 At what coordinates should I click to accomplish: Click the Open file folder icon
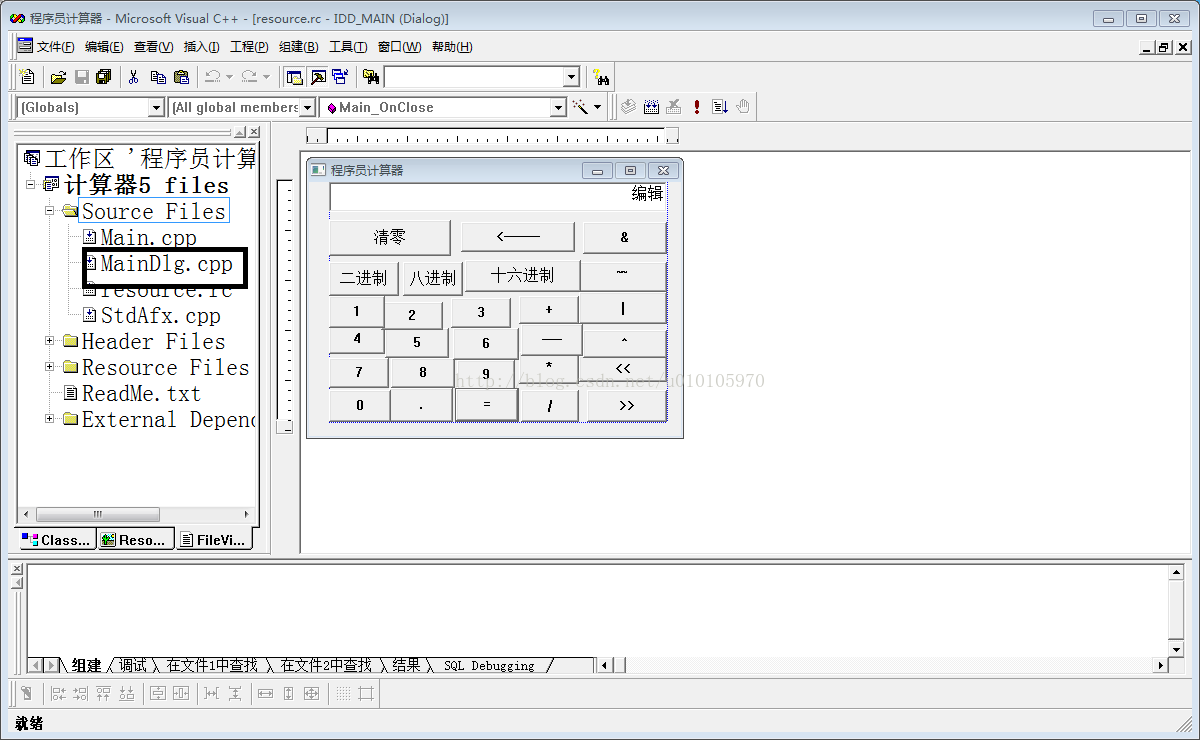pos(58,77)
